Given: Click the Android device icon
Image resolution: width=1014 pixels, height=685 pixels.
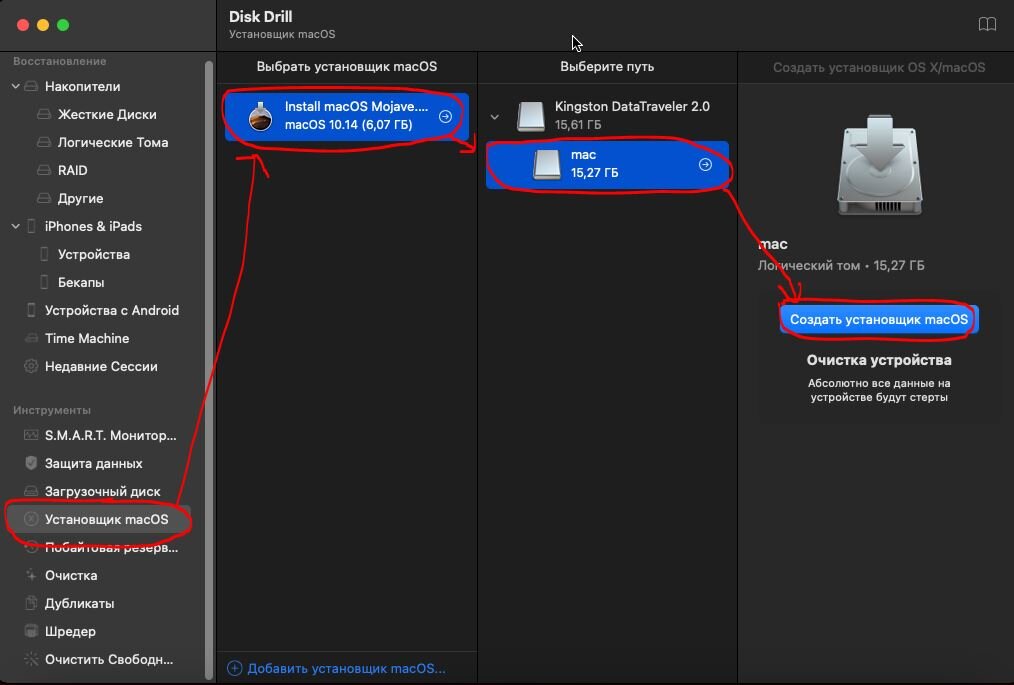Looking at the screenshot, I should [x=31, y=310].
